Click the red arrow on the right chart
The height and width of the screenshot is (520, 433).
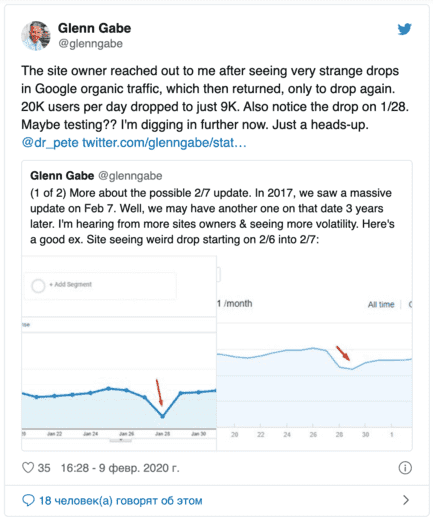pyautogui.click(x=343, y=353)
